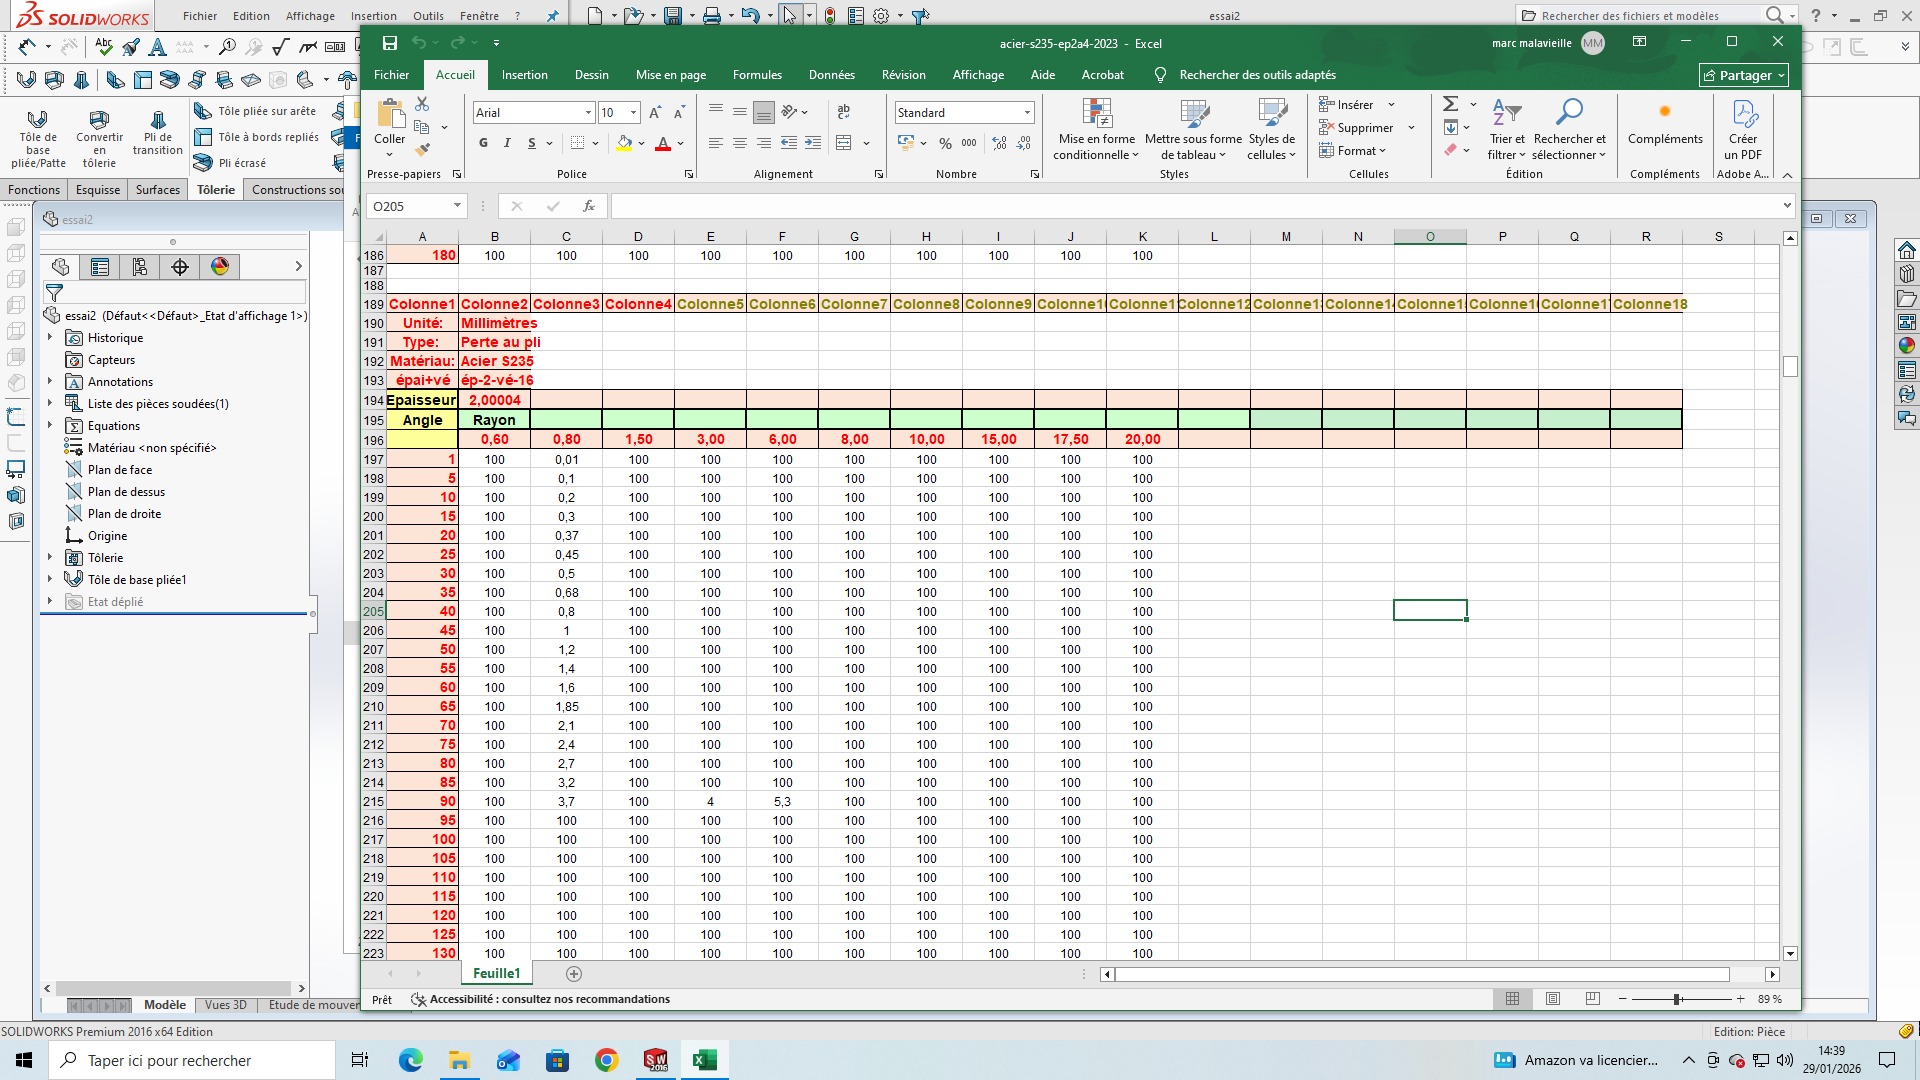Viewport: 1920px width, 1080px height.
Task: Click Créer un PDF icon
Action: pos(1743,114)
